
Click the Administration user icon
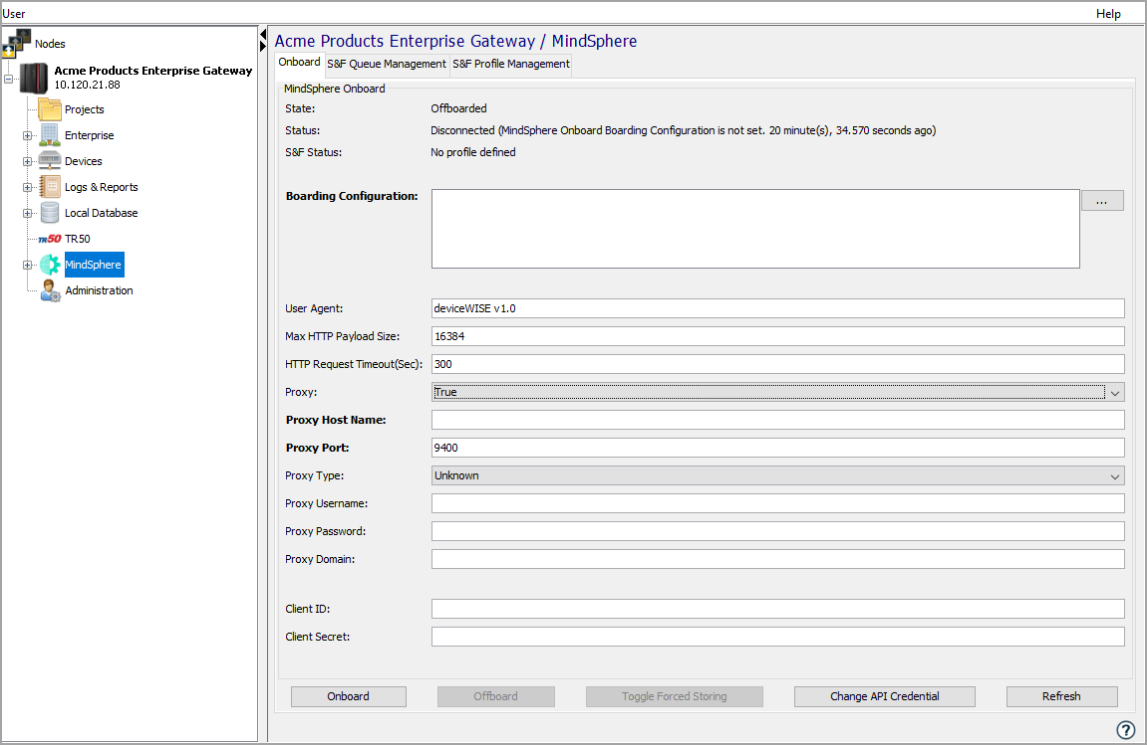pos(50,291)
